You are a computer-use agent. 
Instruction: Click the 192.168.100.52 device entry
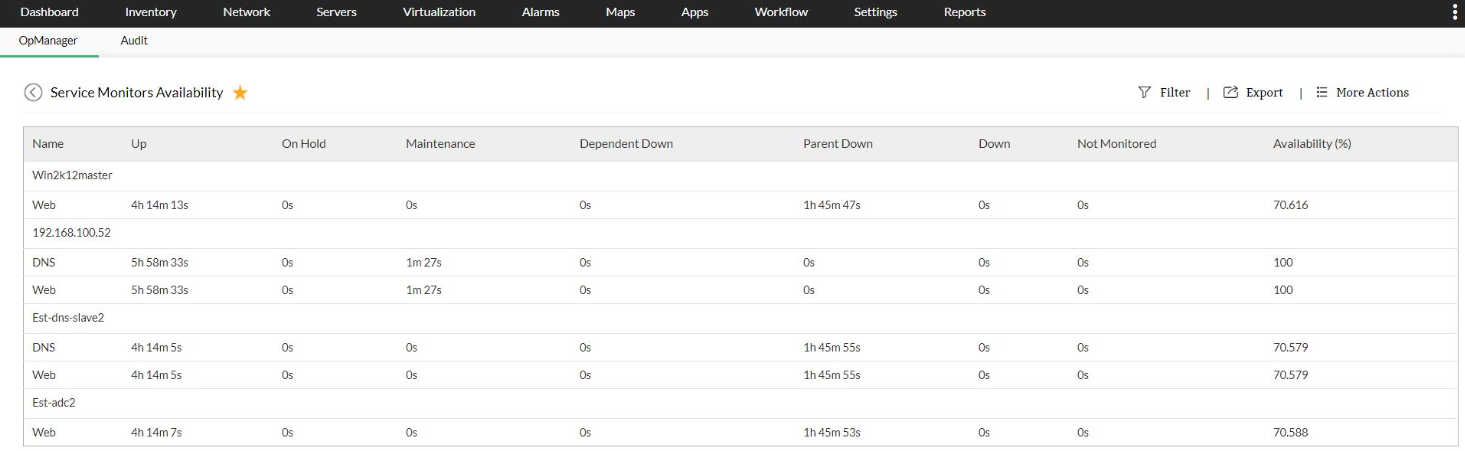click(x=71, y=232)
